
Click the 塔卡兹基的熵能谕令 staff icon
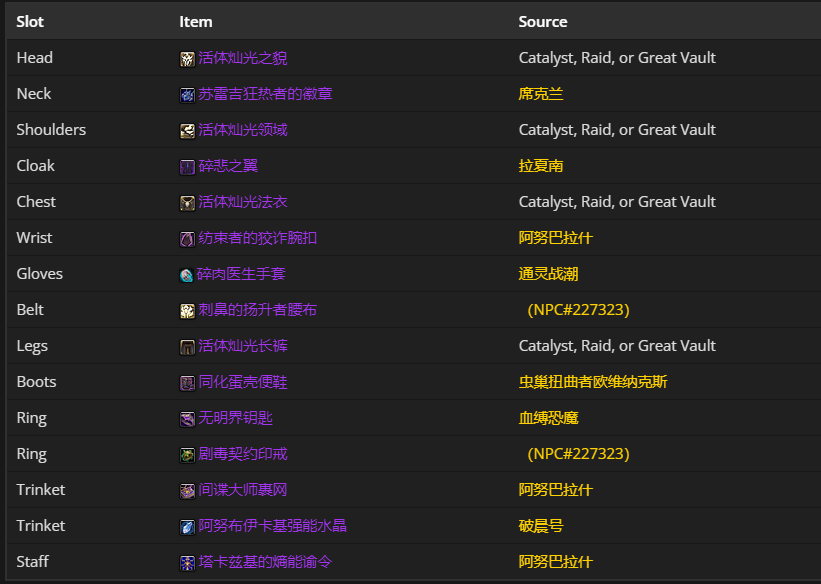[x=187, y=562]
